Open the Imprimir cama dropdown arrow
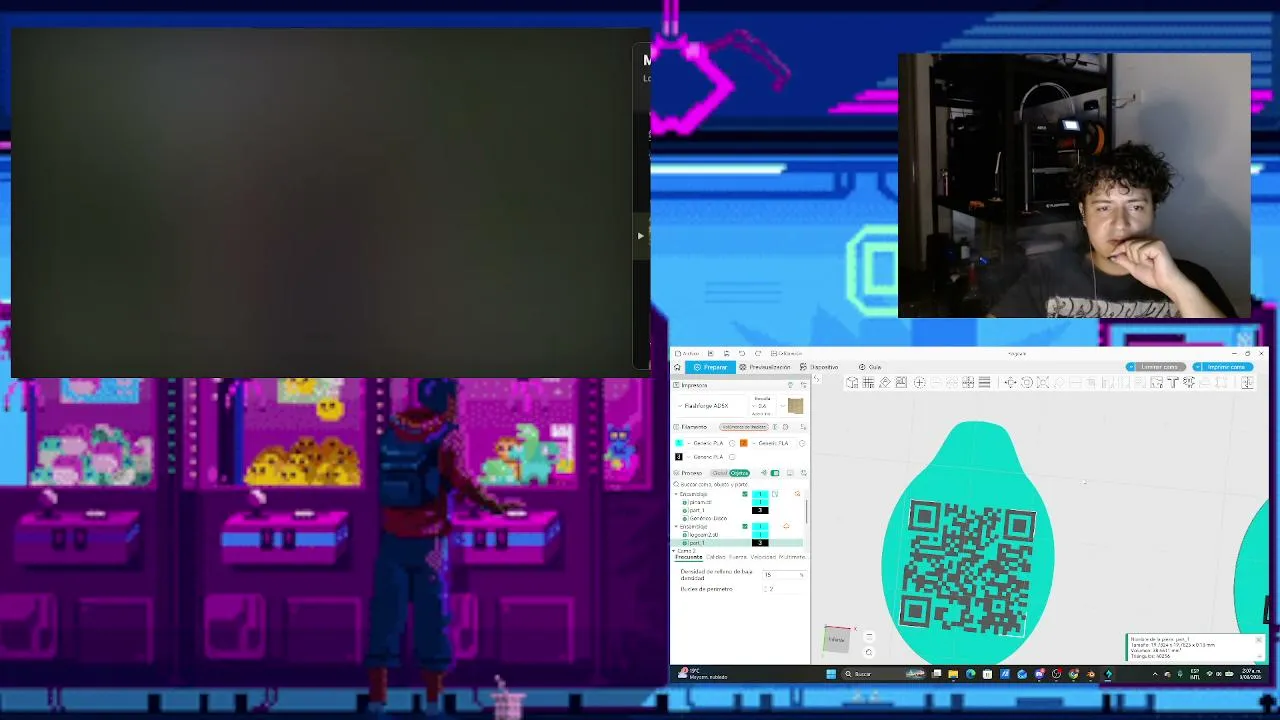Screen dimensions: 1280x720 coord(1199,367)
